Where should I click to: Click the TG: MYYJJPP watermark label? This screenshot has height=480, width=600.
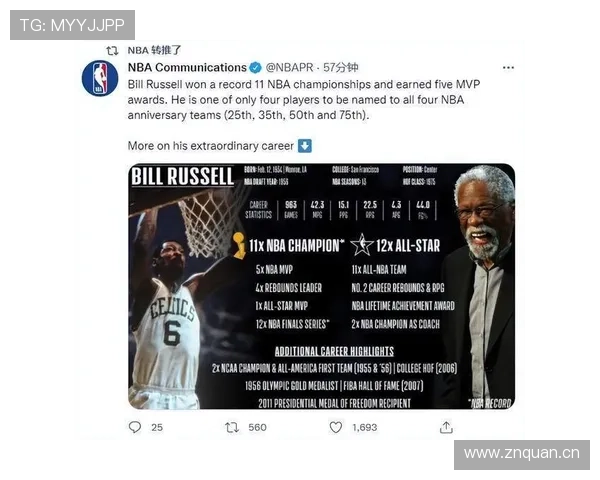click(72, 25)
